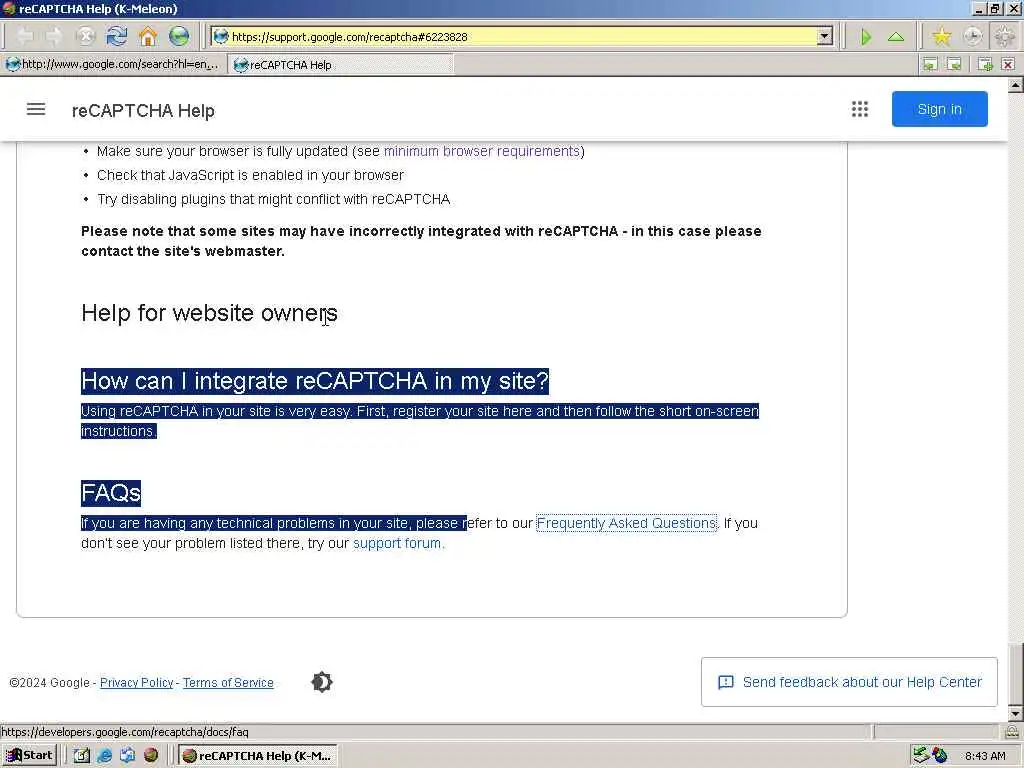Click 'How can I integrate reCAPTCHA' heading
This screenshot has width=1024, height=768.
pos(315,381)
